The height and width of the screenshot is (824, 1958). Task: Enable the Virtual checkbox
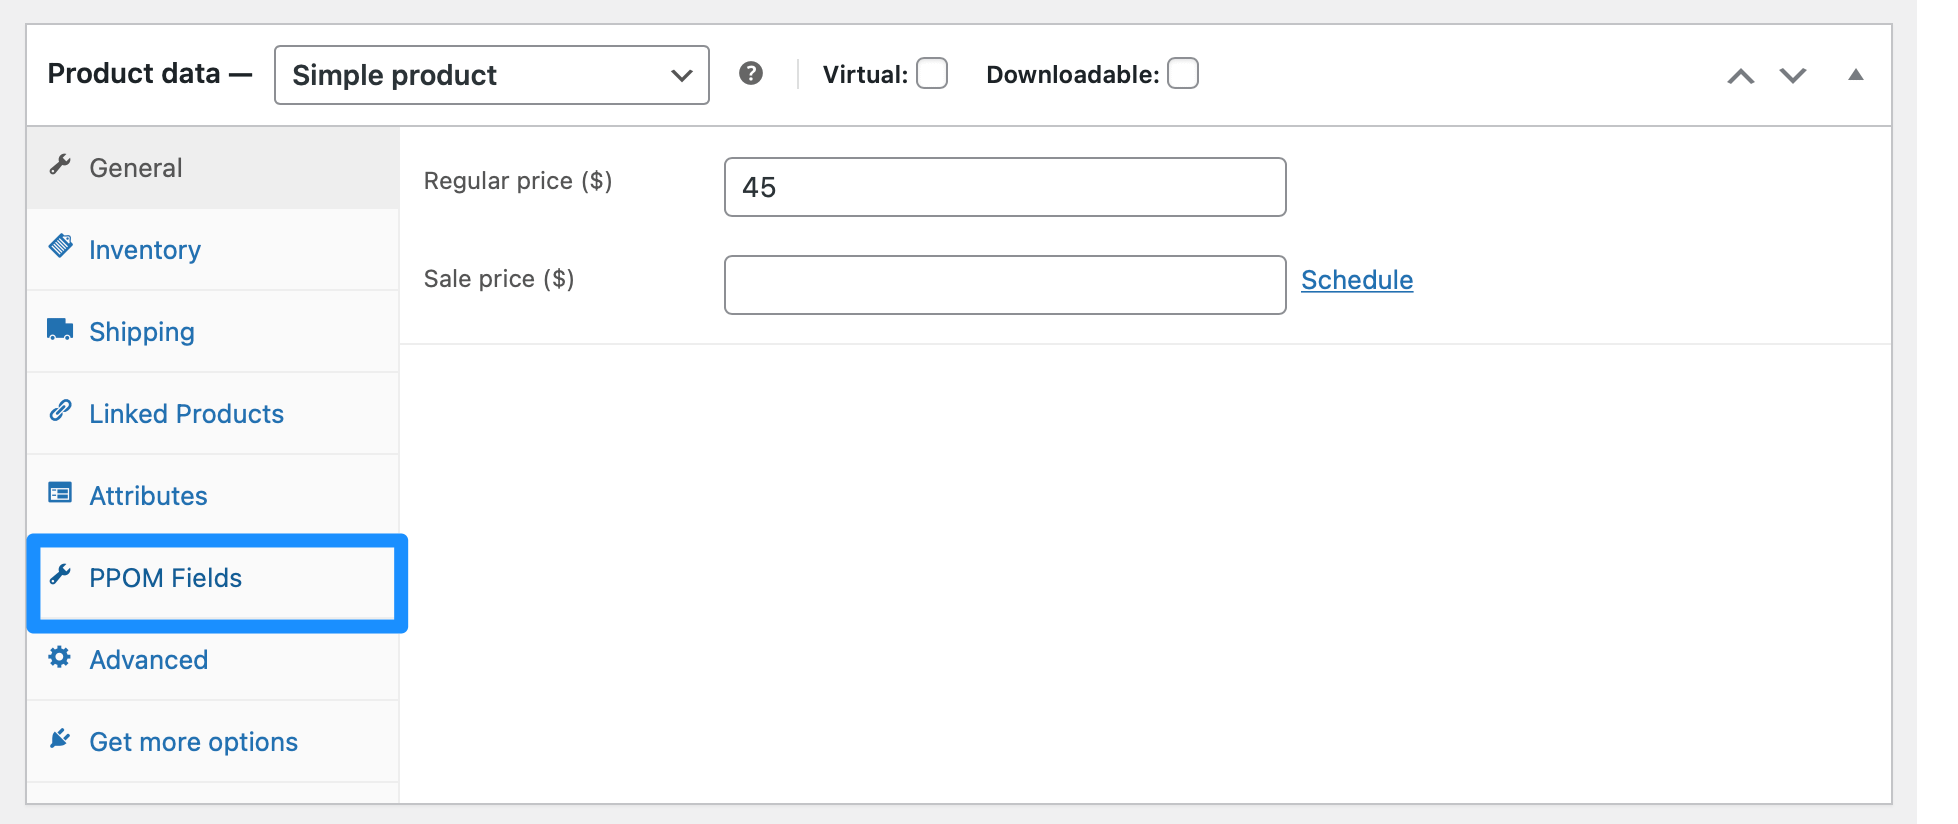tap(932, 74)
